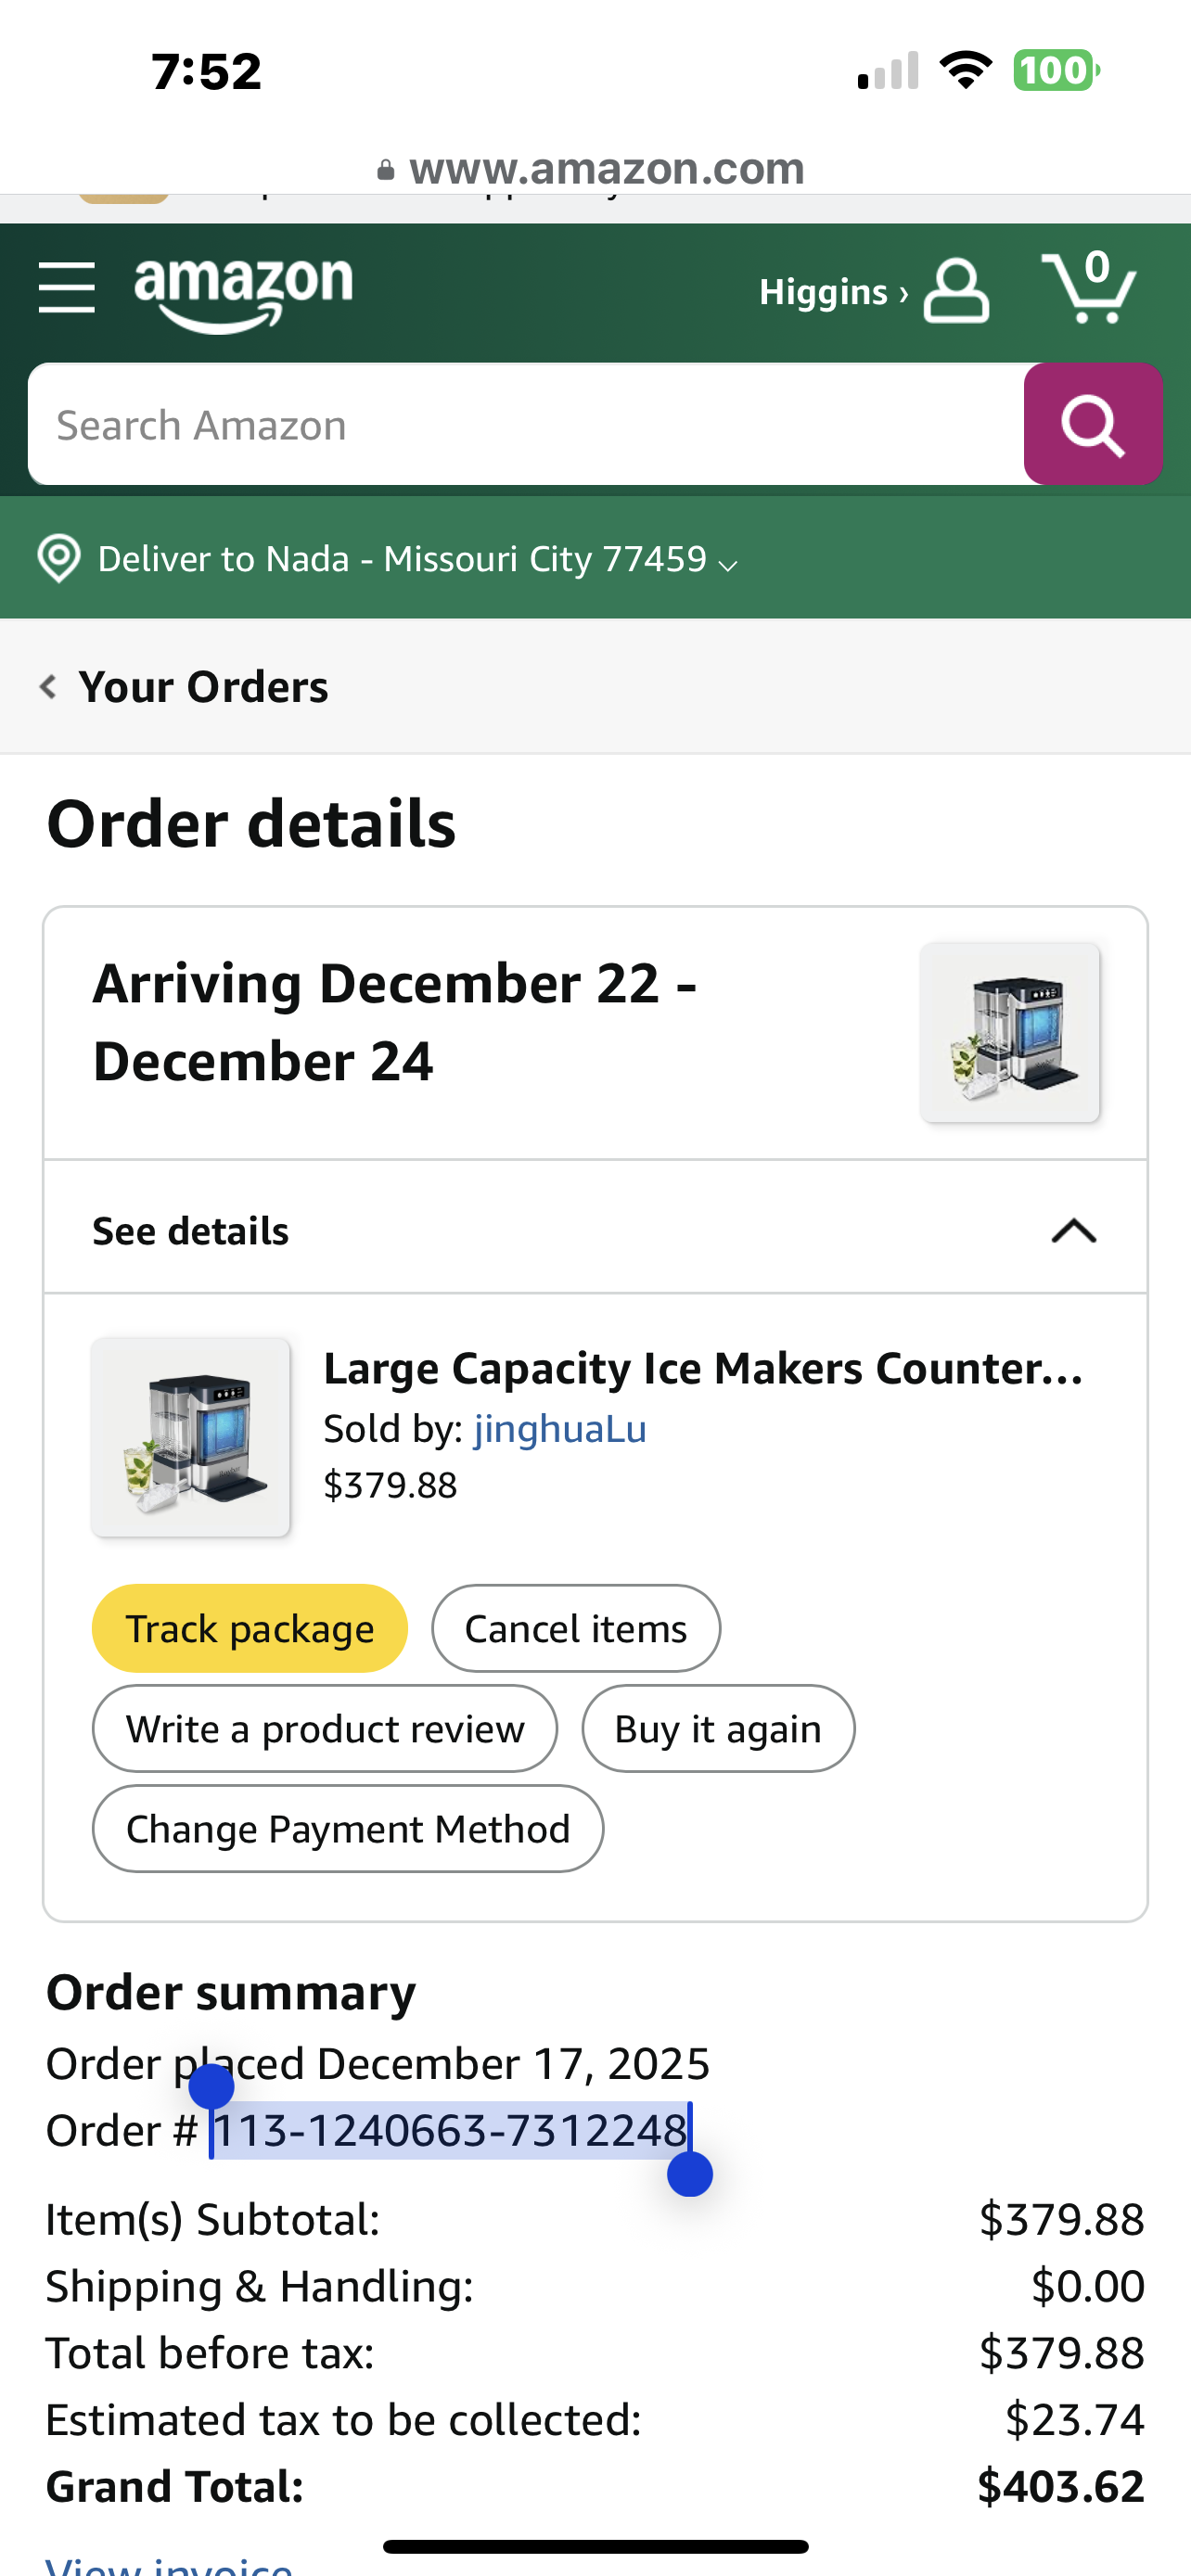Screen dimensions: 1191x2576
Task: Tap the end handle of the order number selection
Action: pos(690,2174)
